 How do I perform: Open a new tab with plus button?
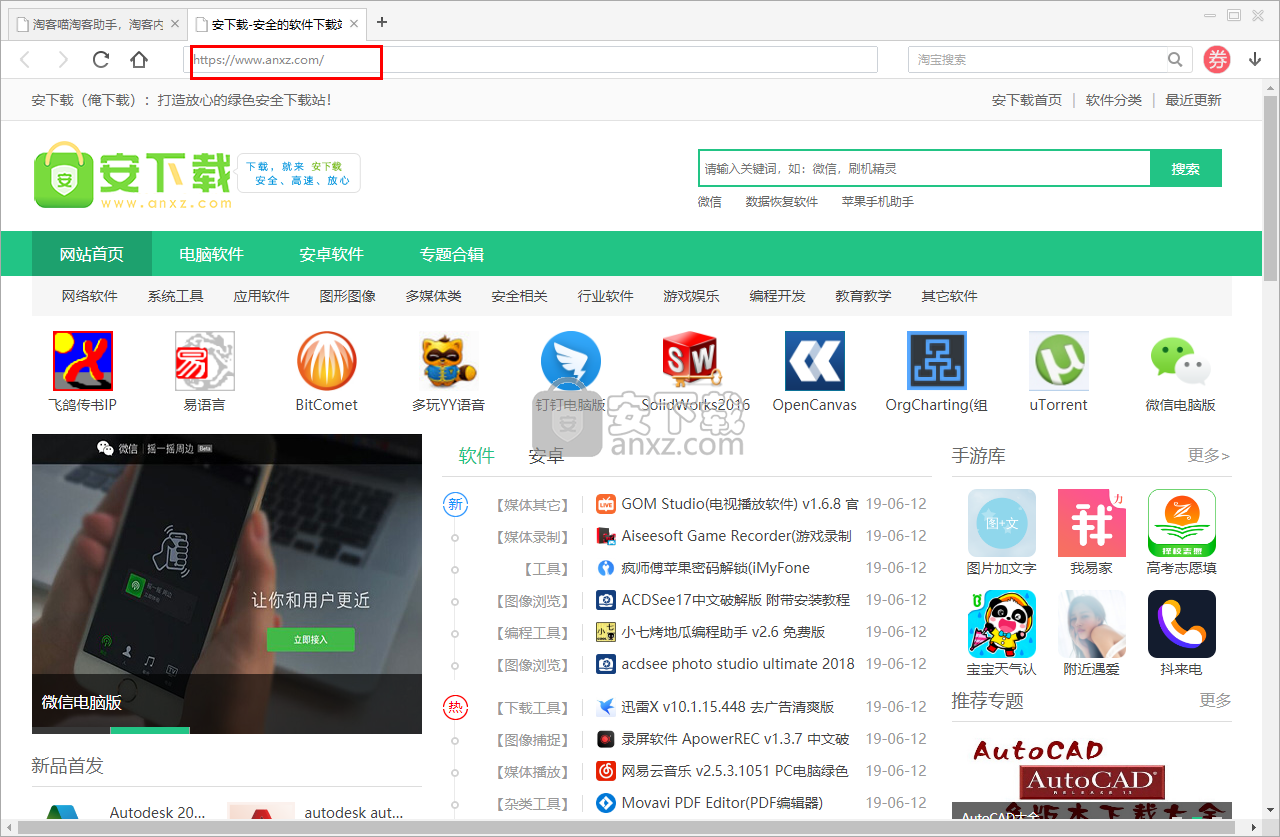[381, 22]
